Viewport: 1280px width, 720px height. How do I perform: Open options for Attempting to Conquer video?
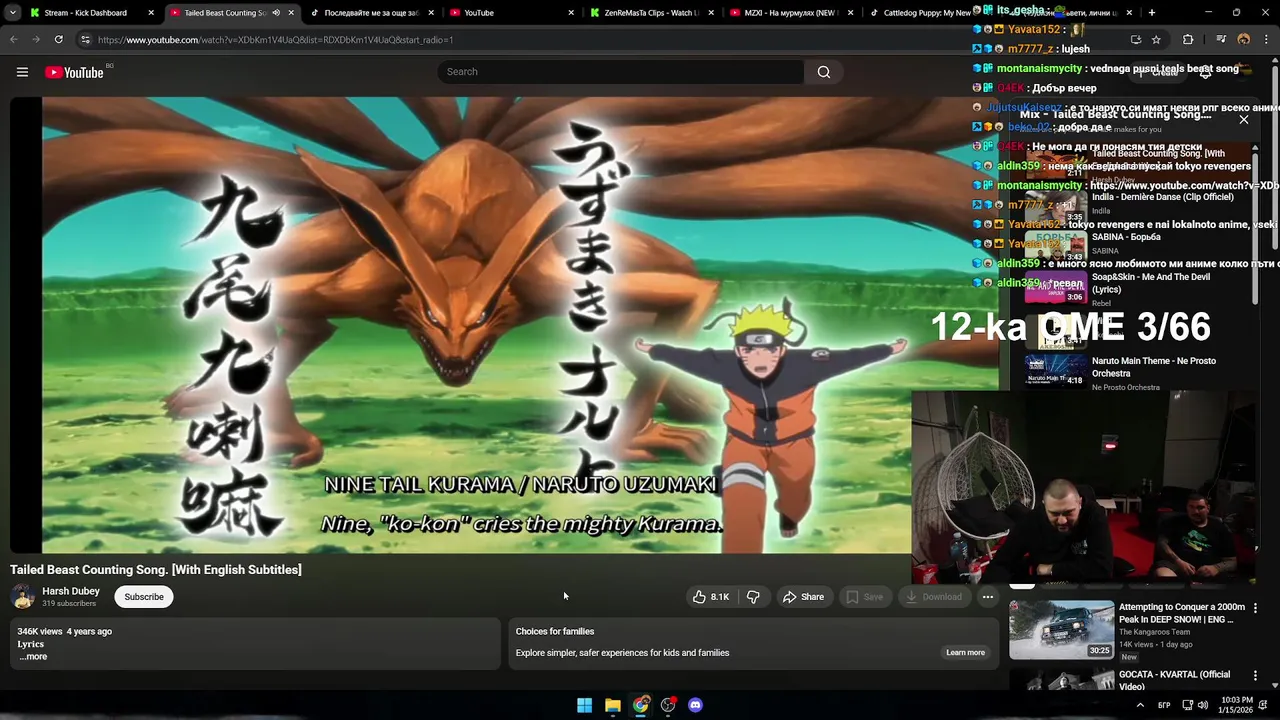point(1255,608)
